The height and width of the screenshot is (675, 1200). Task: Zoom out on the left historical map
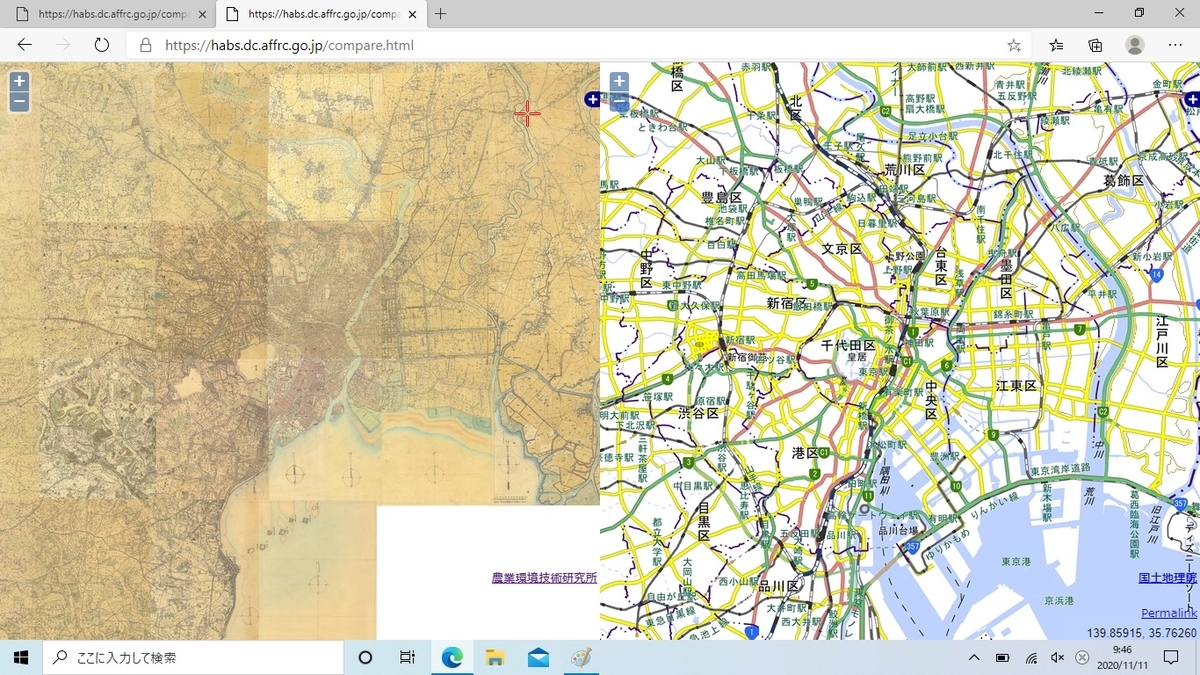pyautogui.click(x=19, y=102)
